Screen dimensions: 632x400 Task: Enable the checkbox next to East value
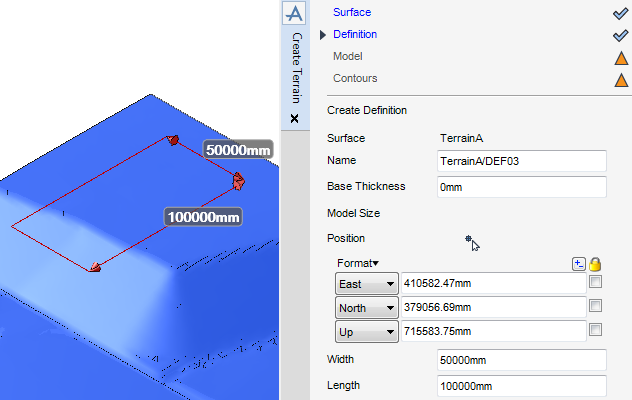point(596,284)
